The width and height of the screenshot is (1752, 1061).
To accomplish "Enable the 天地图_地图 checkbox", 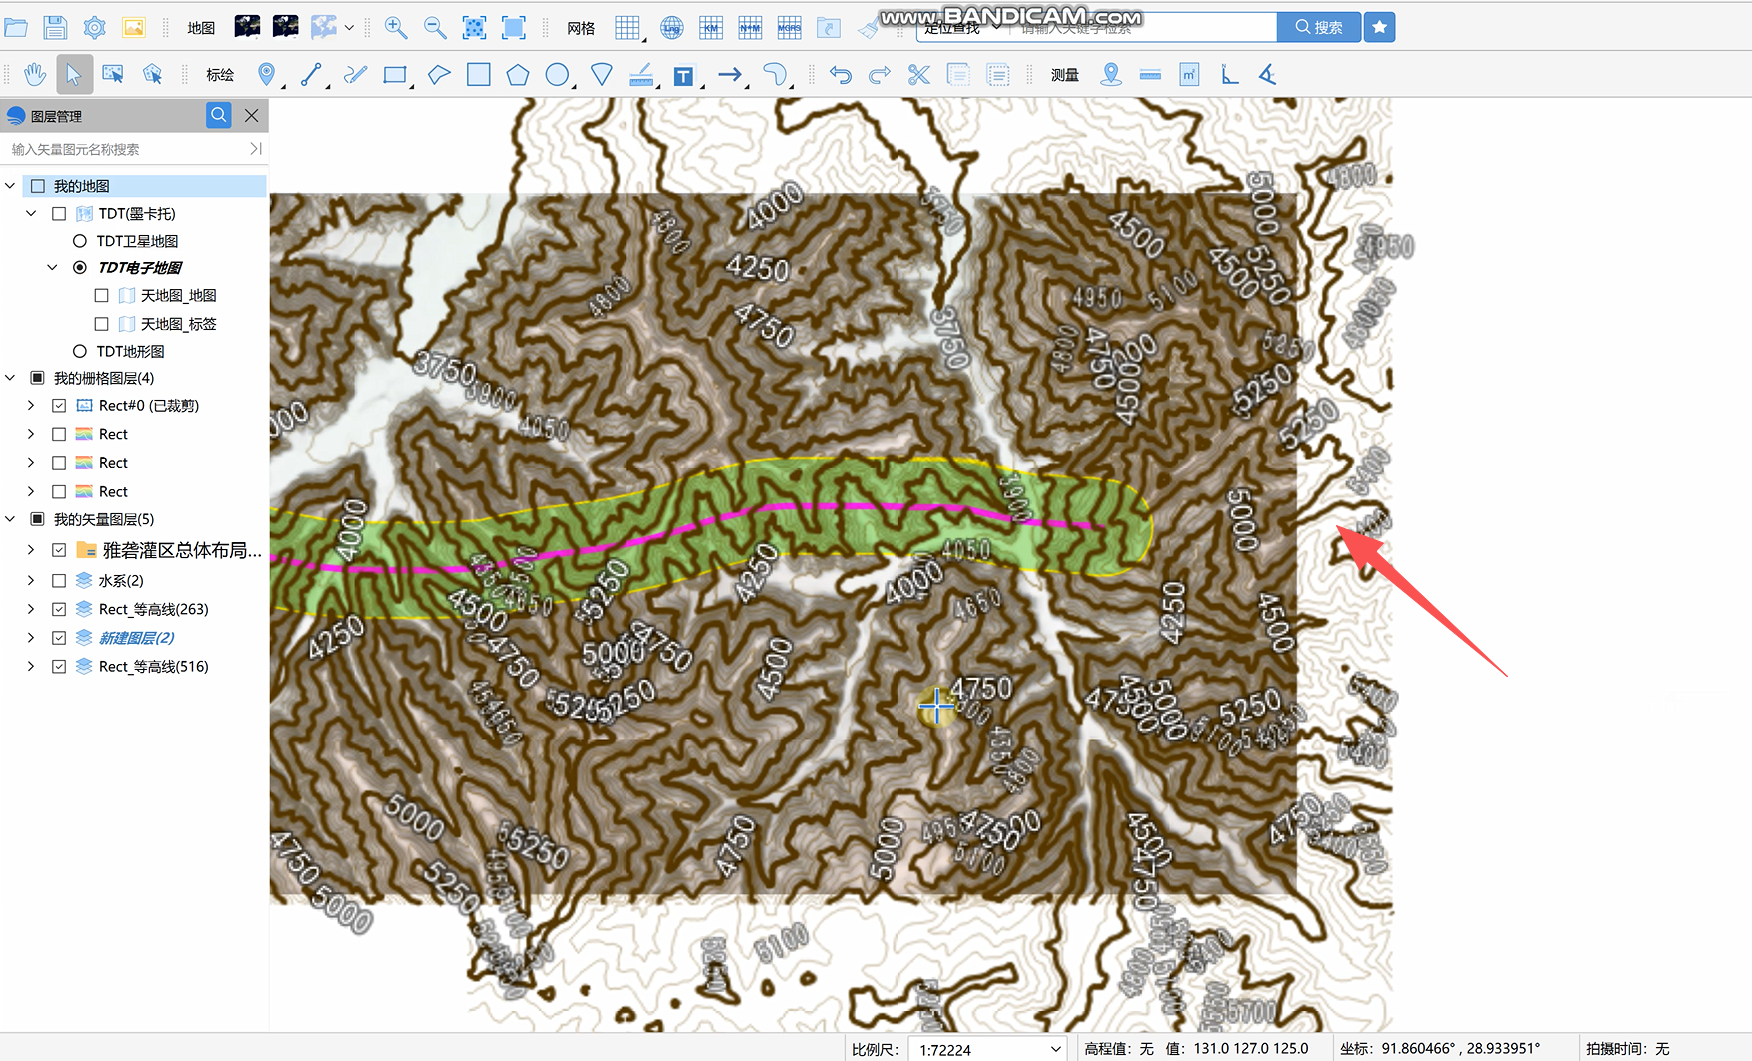I will pos(101,295).
